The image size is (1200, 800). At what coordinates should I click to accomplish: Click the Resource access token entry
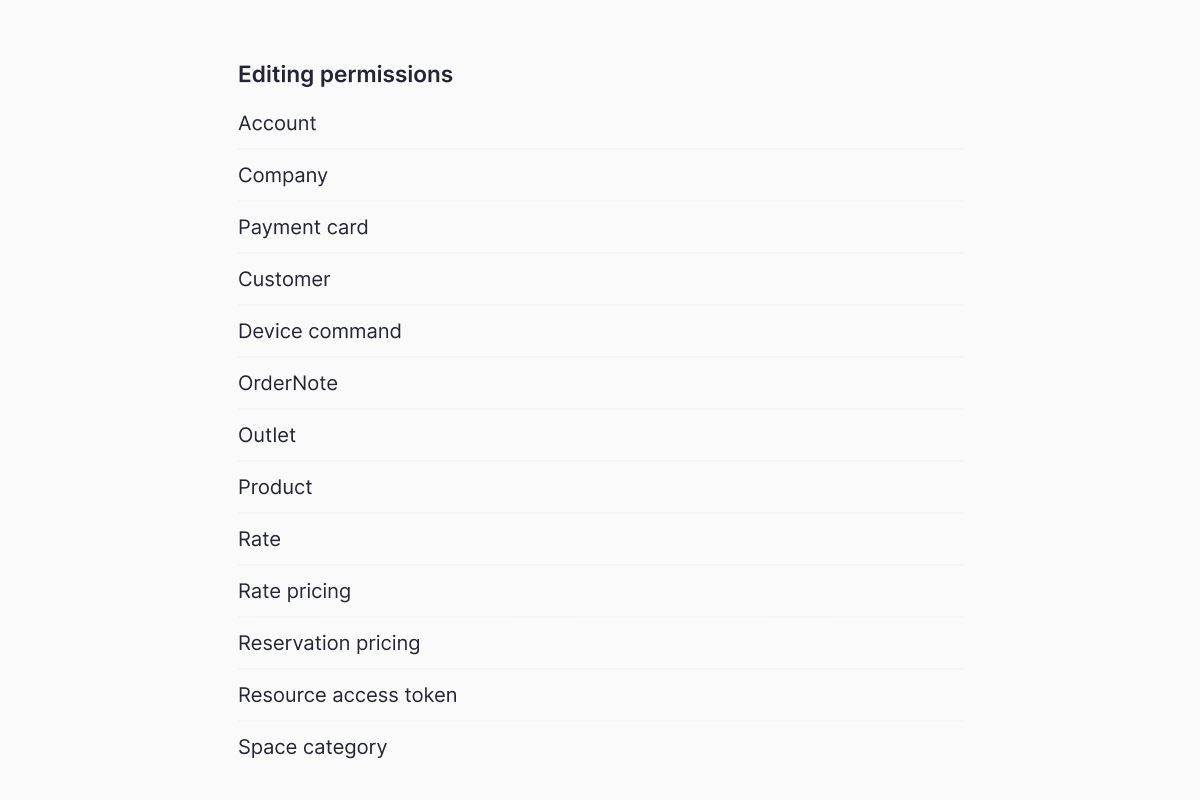click(x=600, y=696)
